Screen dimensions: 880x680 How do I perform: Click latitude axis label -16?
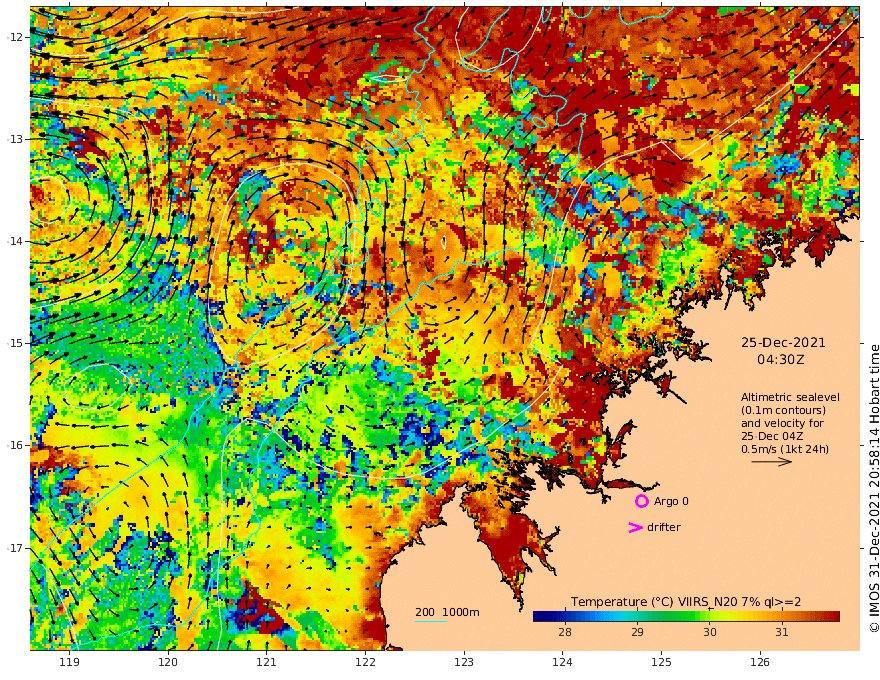[15, 445]
